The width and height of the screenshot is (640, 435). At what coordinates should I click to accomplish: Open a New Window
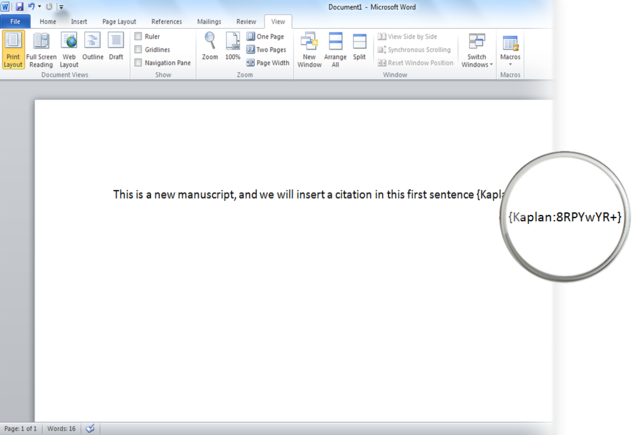tap(309, 50)
